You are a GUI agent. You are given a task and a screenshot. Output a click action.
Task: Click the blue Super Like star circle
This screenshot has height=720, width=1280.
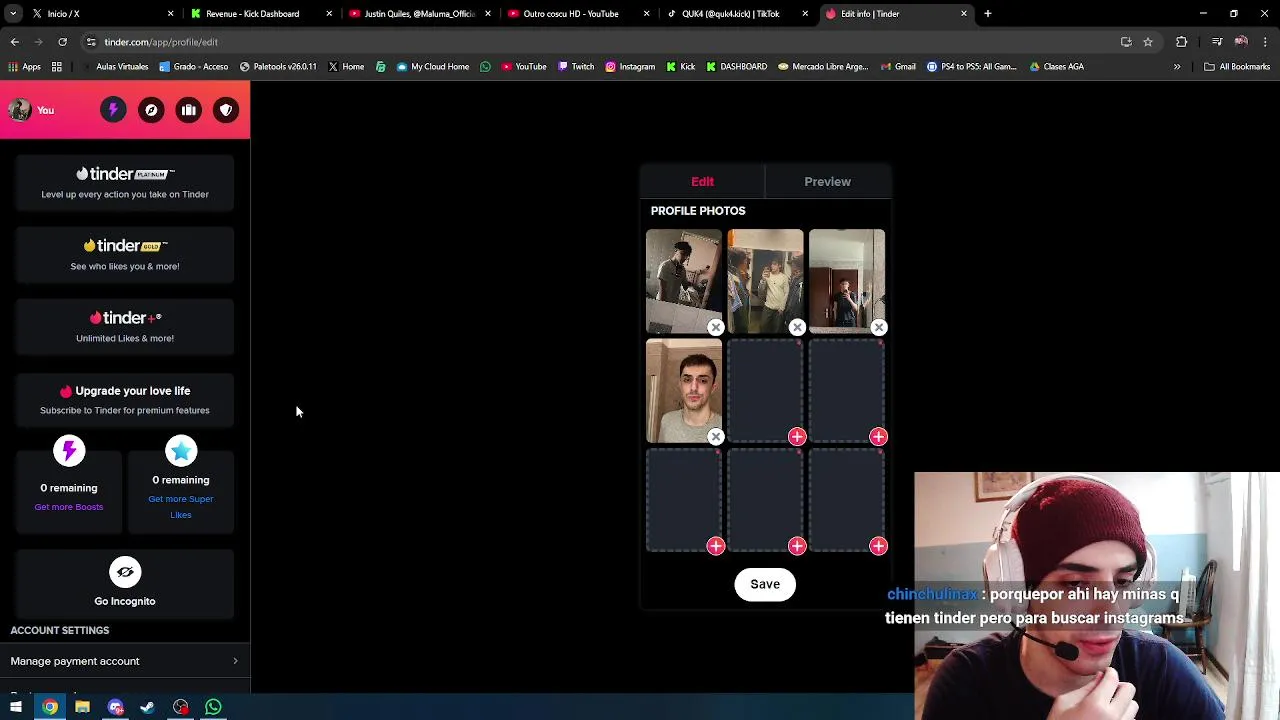click(x=181, y=451)
